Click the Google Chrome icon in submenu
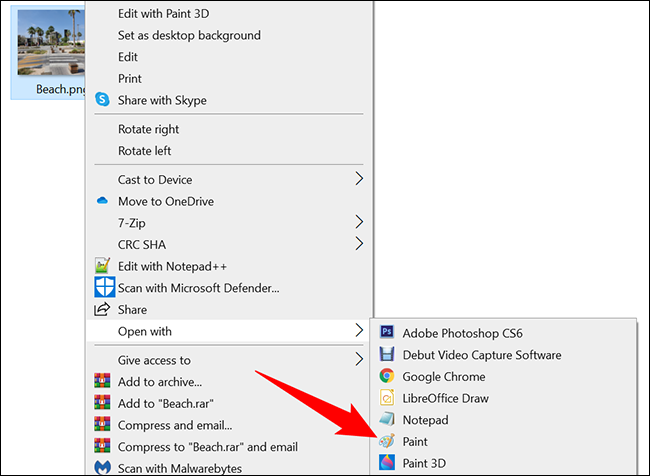 (x=387, y=377)
